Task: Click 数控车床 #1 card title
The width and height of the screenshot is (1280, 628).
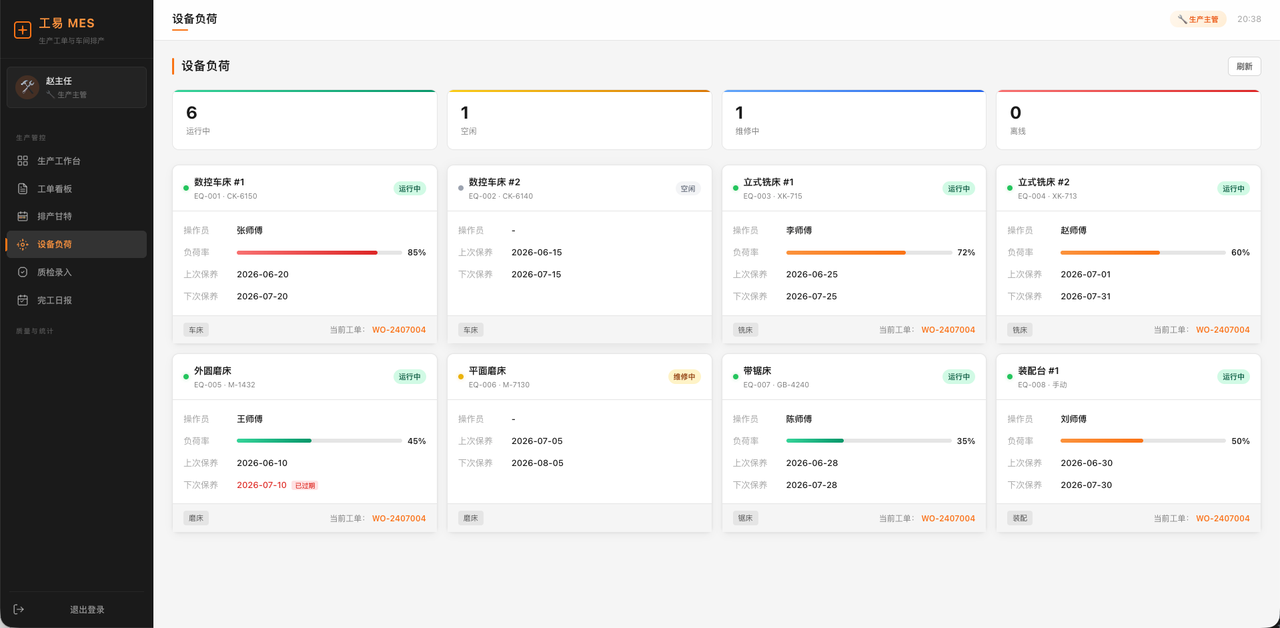Action: [x=219, y=182]
